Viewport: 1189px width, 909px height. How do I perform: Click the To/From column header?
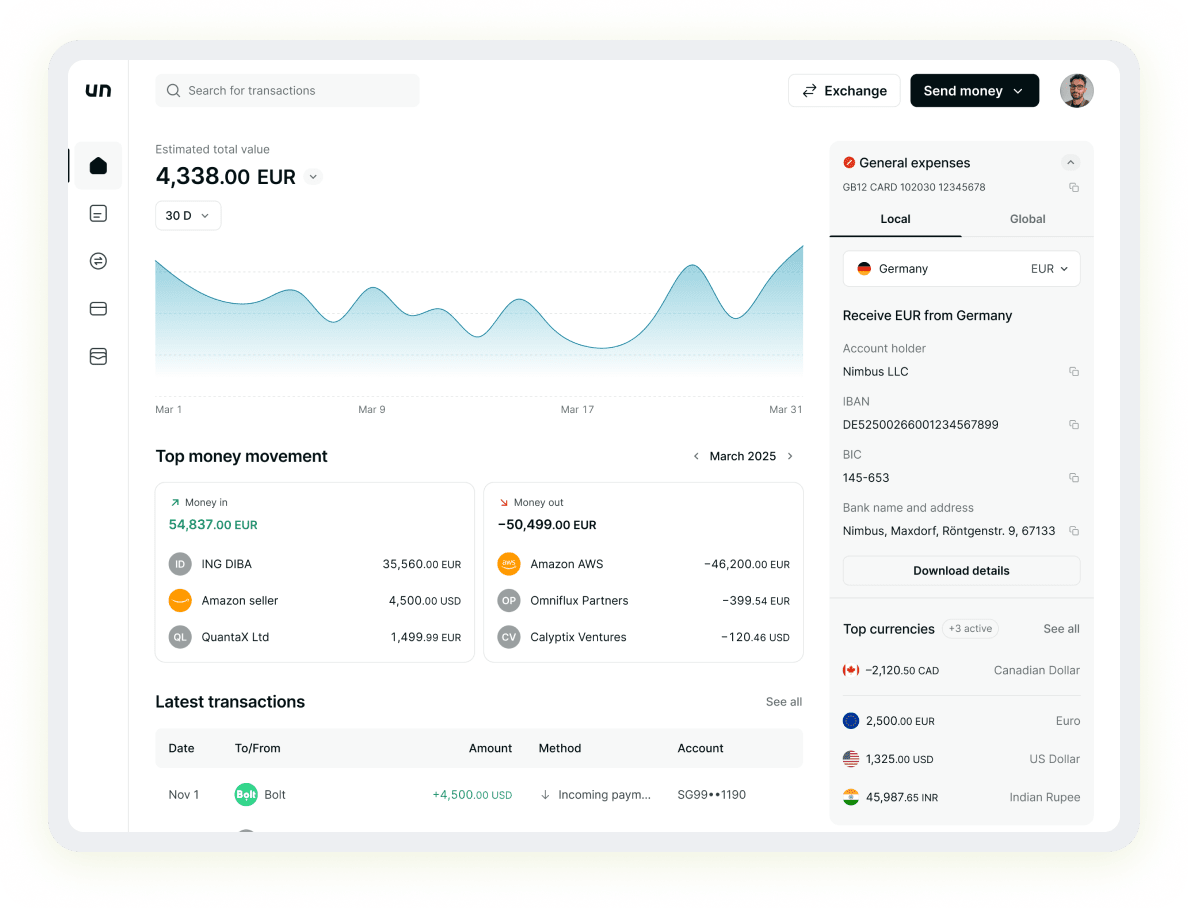coord(258,748)
